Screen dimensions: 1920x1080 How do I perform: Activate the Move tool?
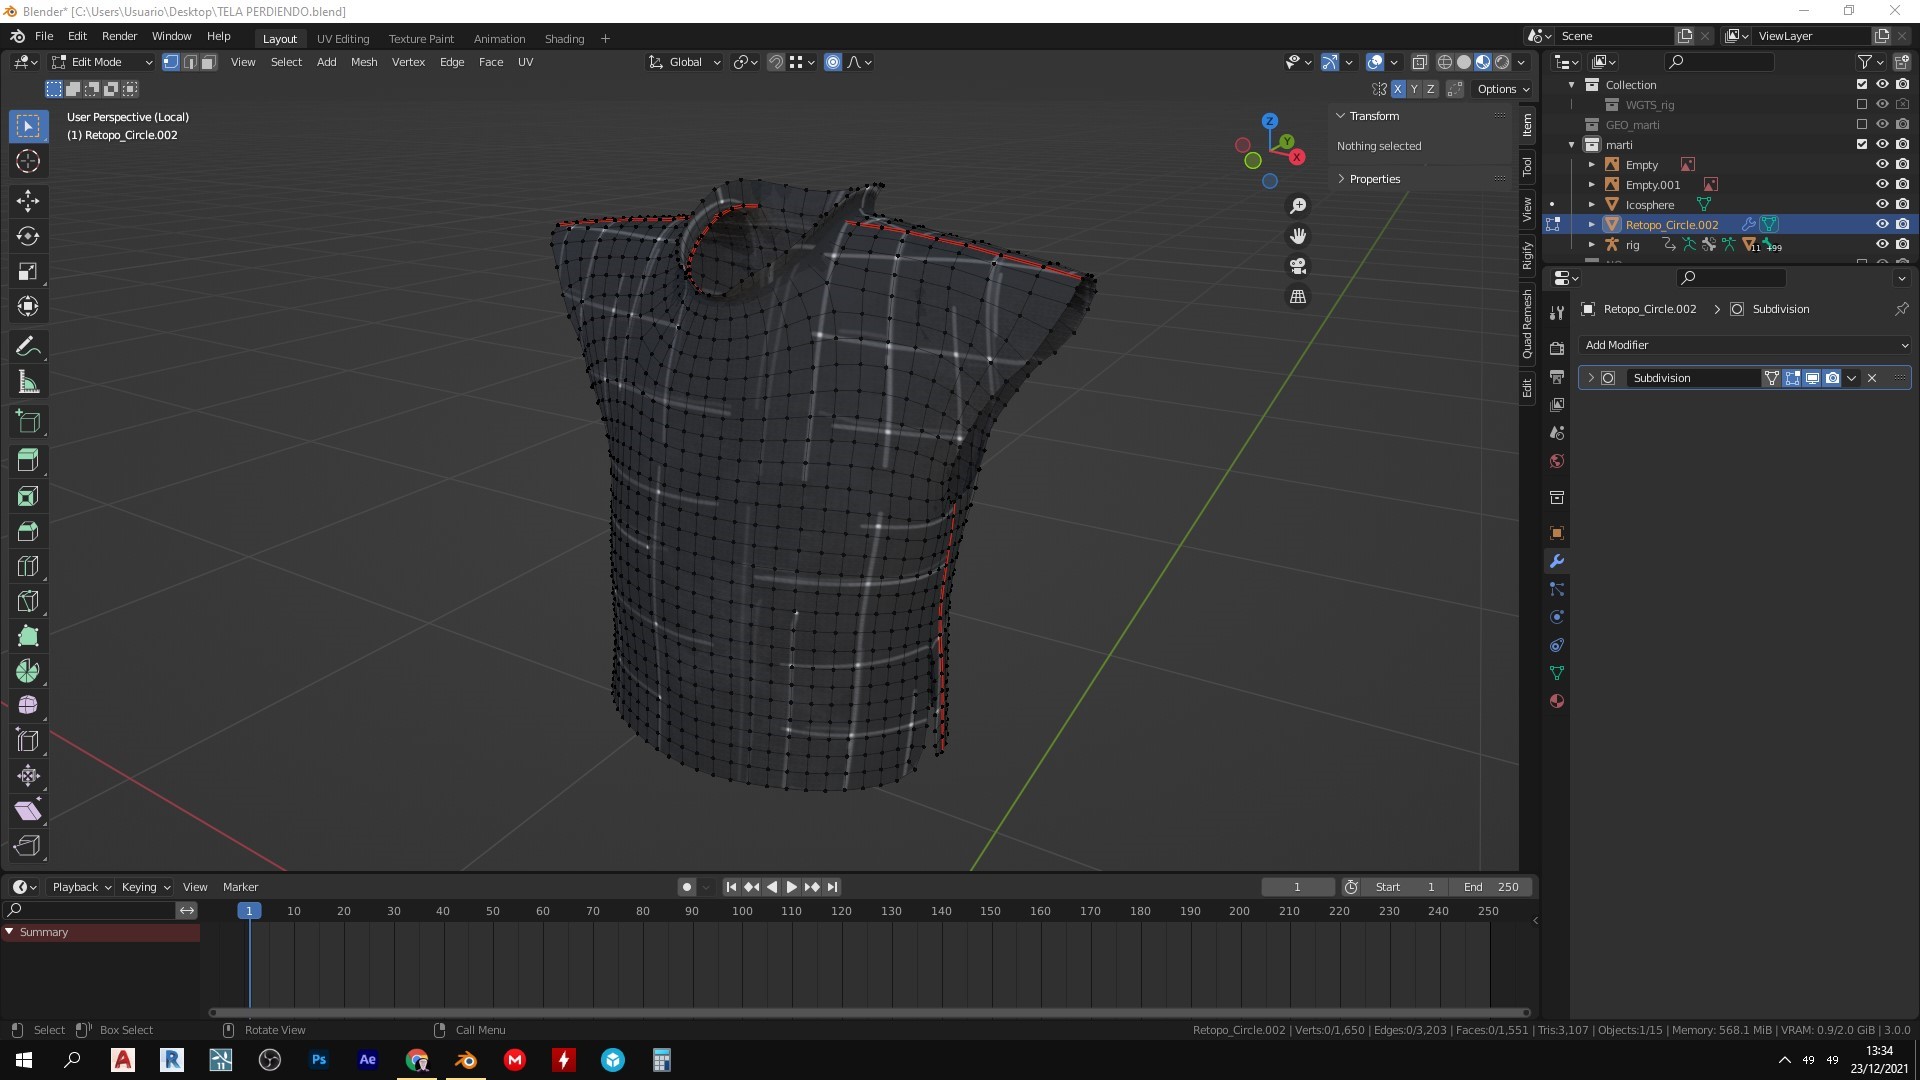click(28, 201)
